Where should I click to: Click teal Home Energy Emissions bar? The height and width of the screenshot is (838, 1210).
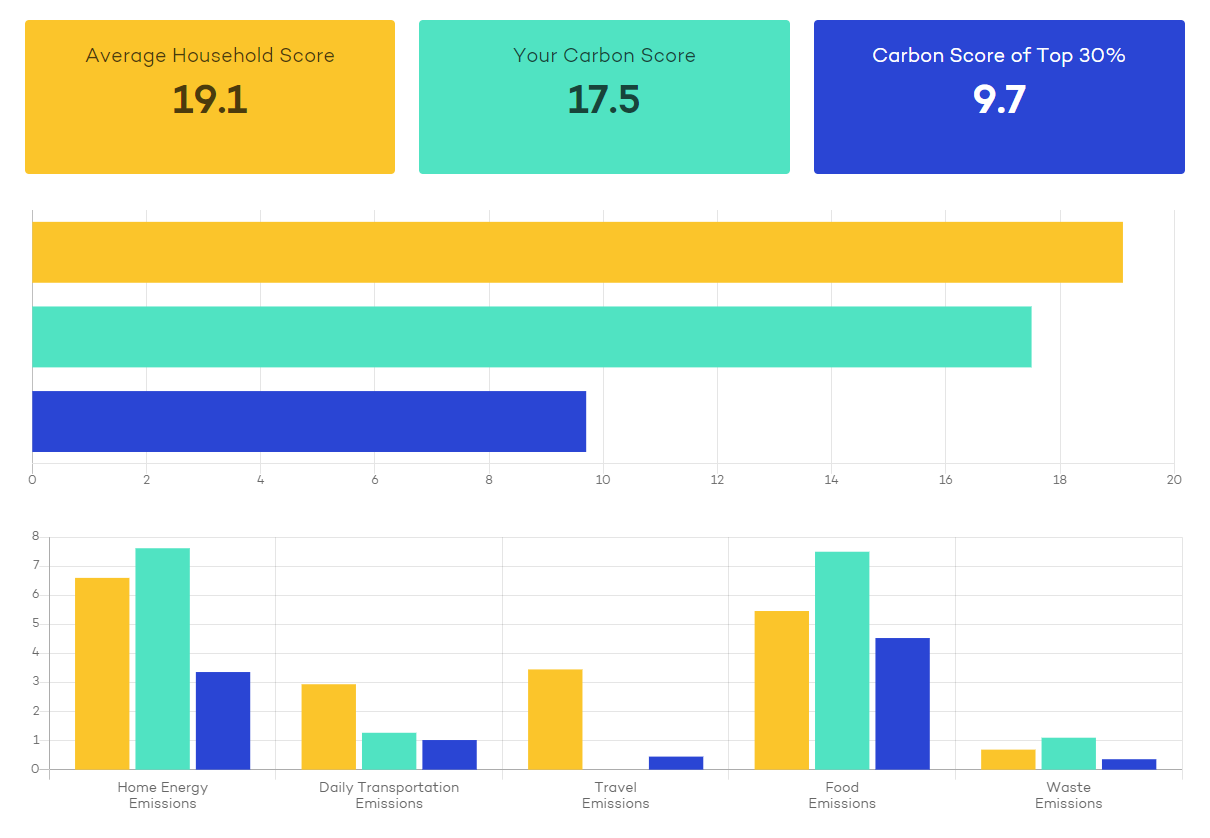(x=162, y=659)
